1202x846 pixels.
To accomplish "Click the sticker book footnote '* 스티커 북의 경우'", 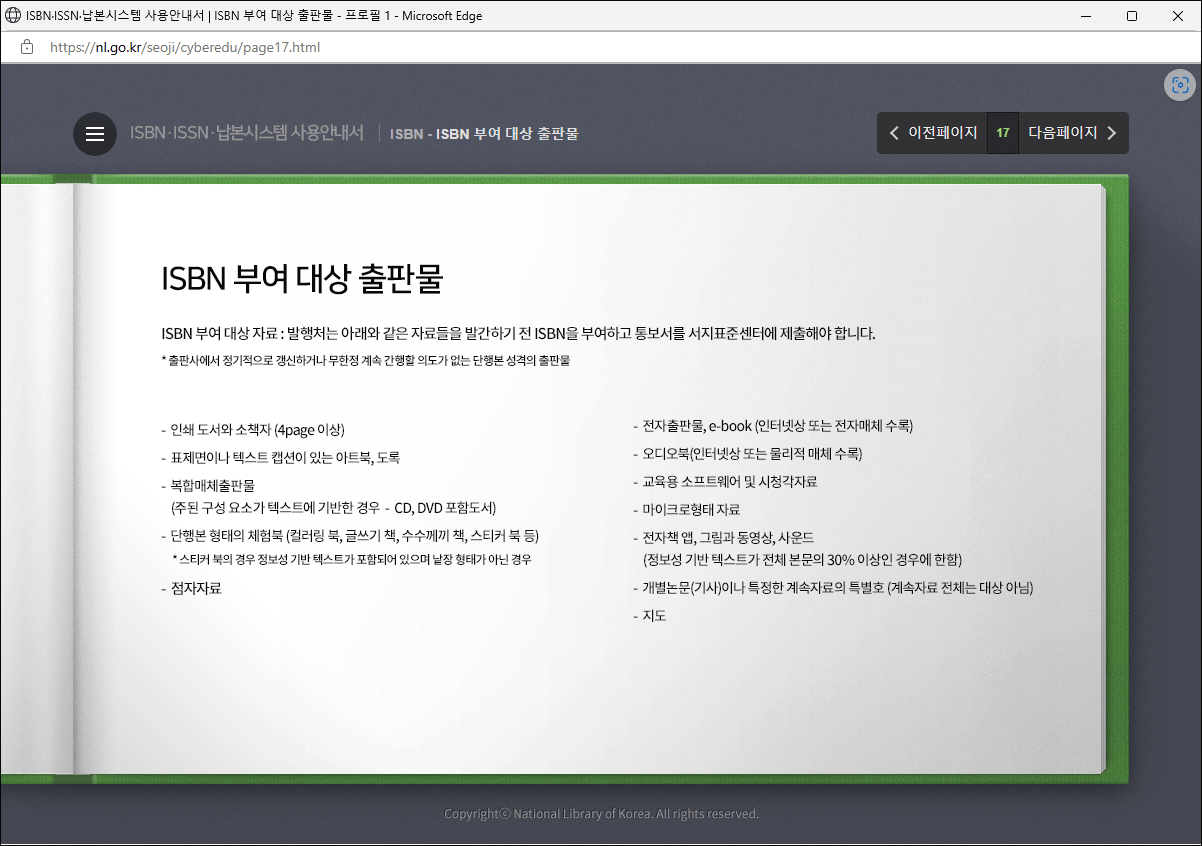I will point(352,559).
